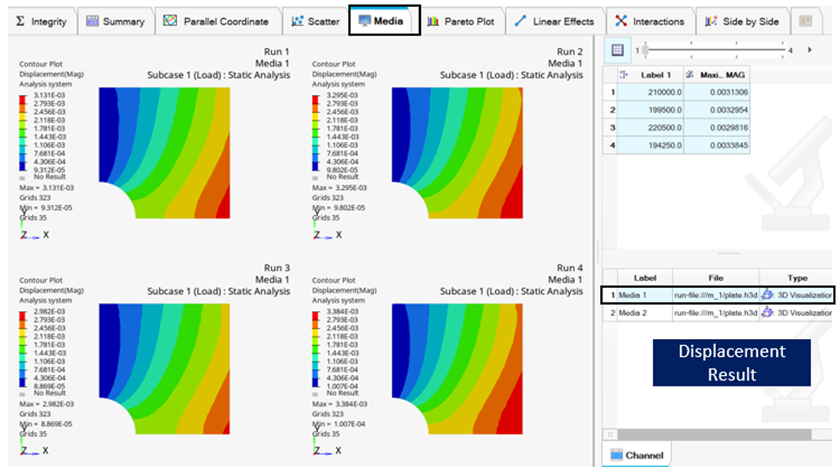The image size is (840, 468).
Task: Click Run 3 Max = 2.982E-03 label
Action: pyautogui.click(x=47, y=404)
